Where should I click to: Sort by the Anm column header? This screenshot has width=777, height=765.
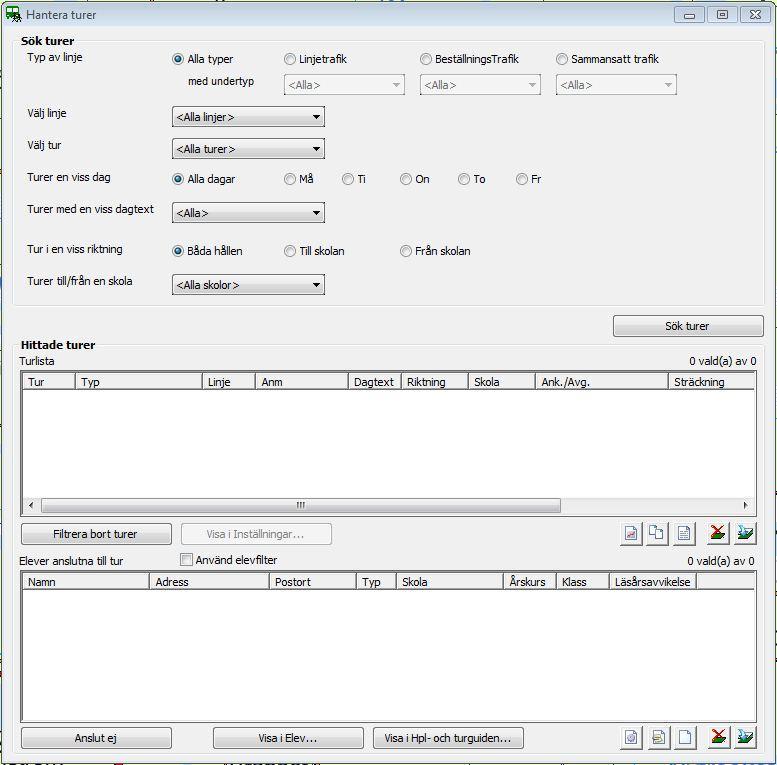tap(302, 382)
